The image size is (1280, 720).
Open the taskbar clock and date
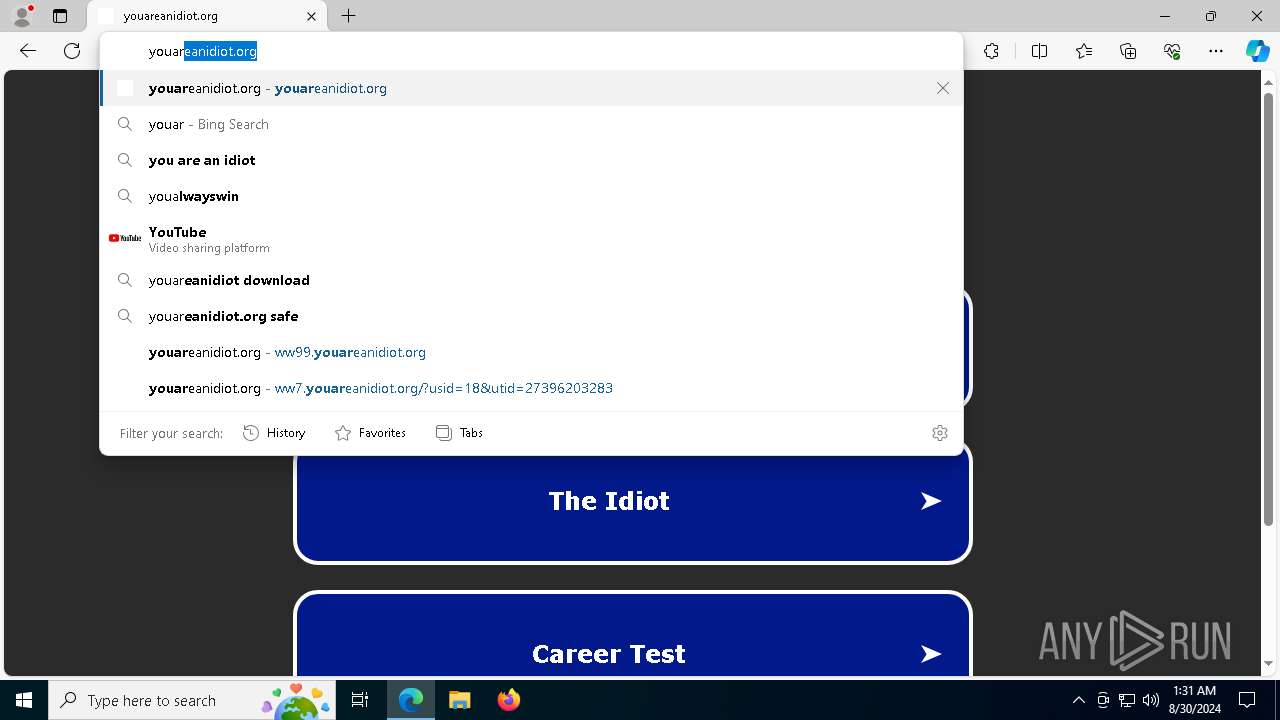[1194, 700]
